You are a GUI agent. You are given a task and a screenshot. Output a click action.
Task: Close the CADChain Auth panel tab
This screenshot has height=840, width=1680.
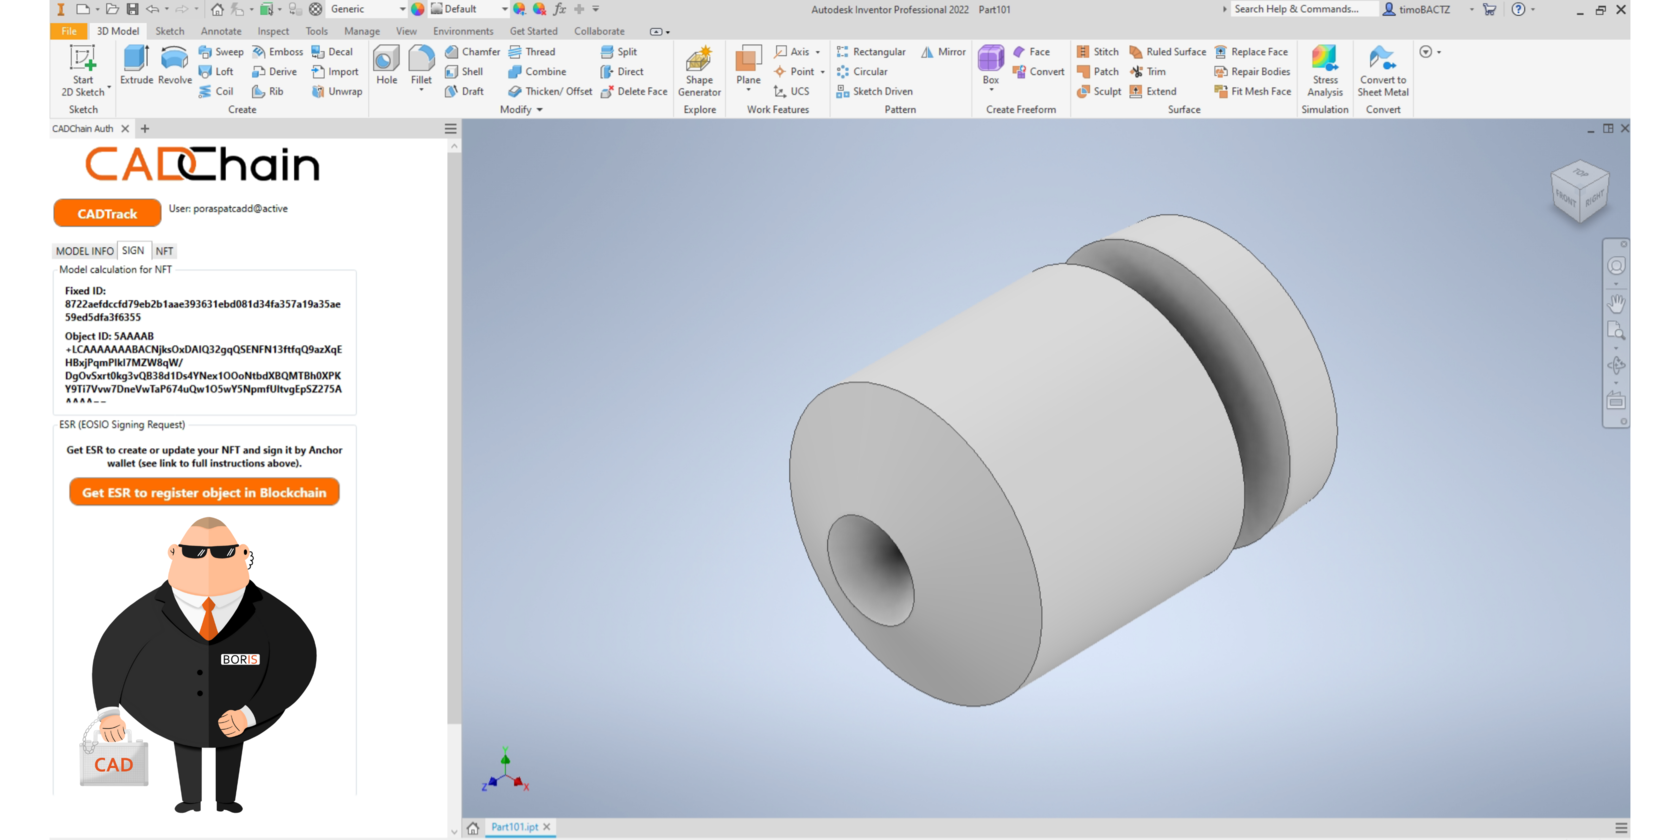tap(125, 128)
